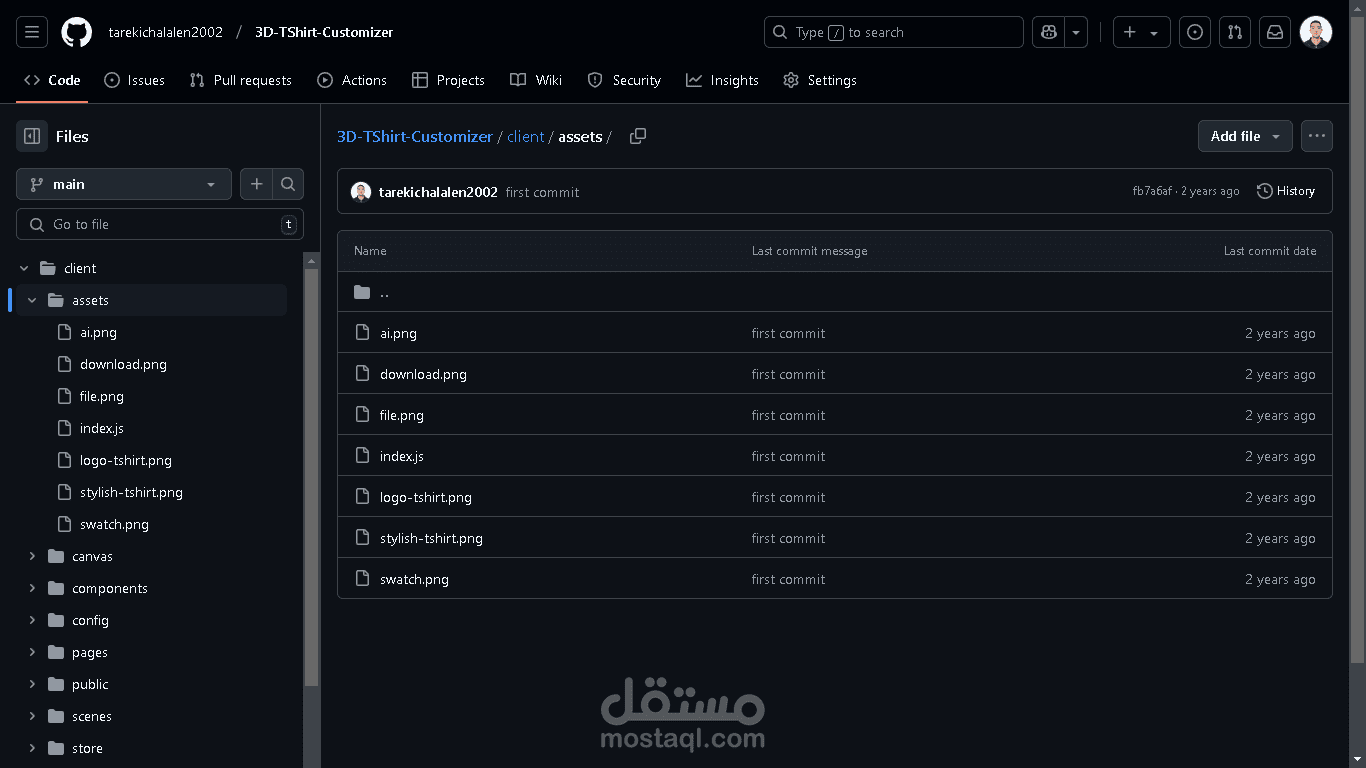The width and height of the screenshot is (1366, 768).
Task: Switch to the Issues tab
Action: pyautogui.click(x=134, y=80)
